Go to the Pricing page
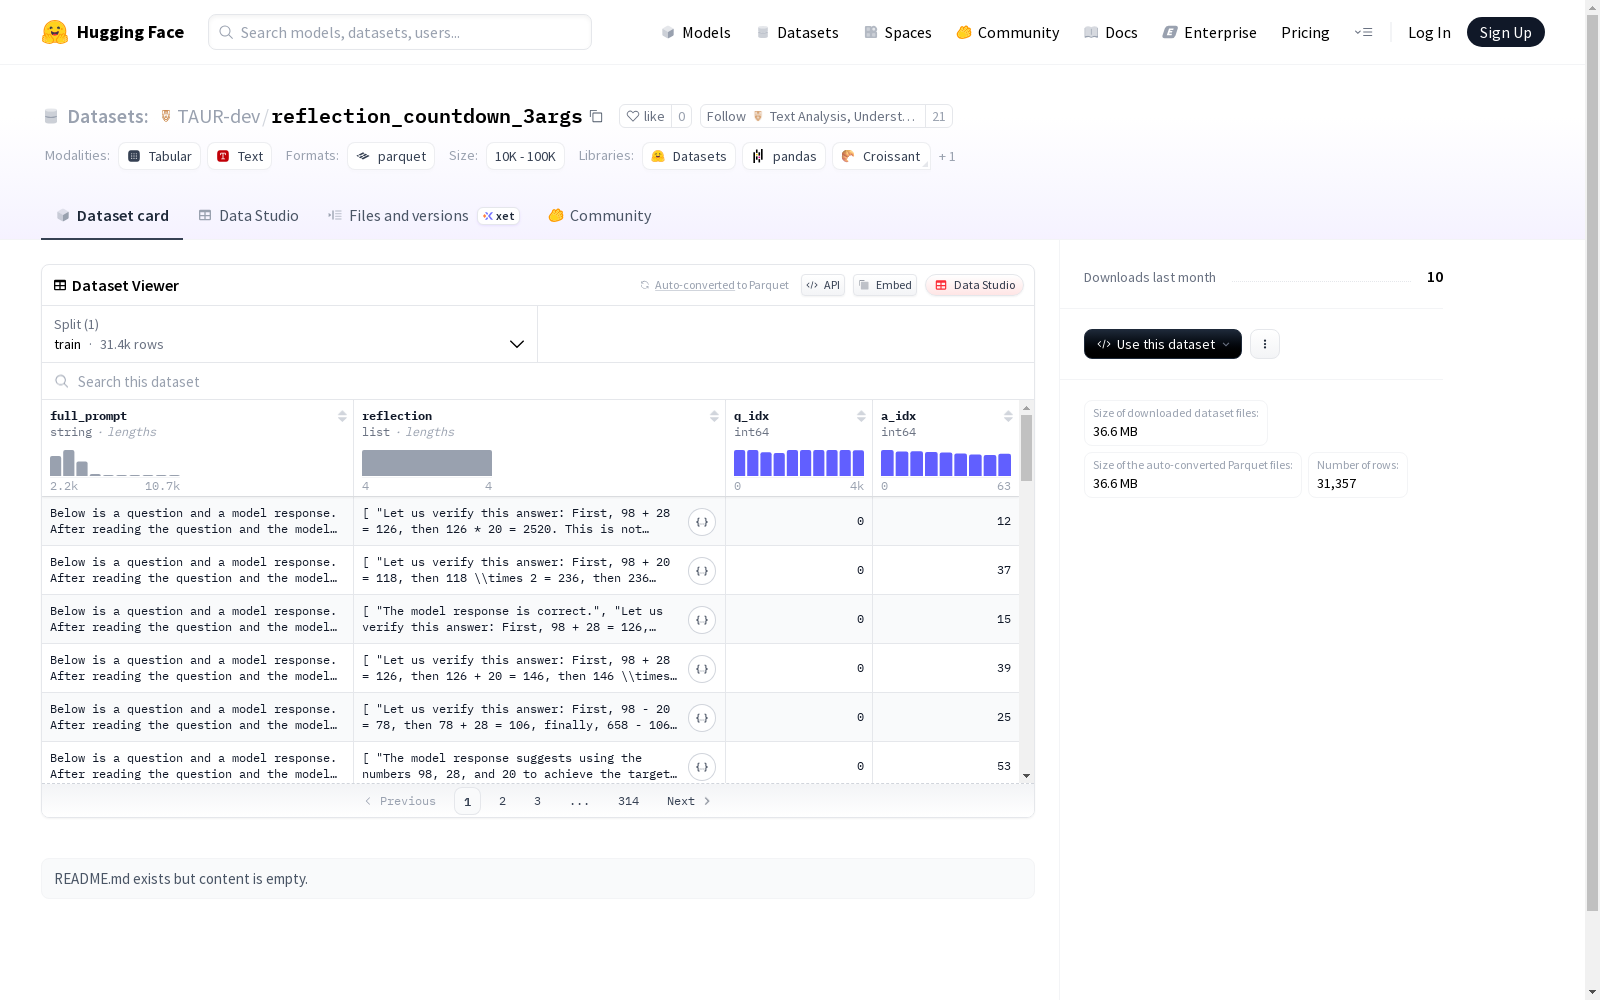 (x=1305, y=32)
